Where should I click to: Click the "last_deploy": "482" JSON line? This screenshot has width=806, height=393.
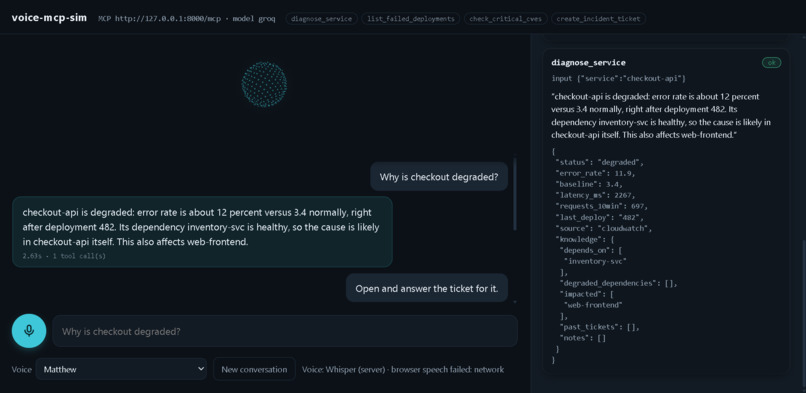(x=599, y=217)
